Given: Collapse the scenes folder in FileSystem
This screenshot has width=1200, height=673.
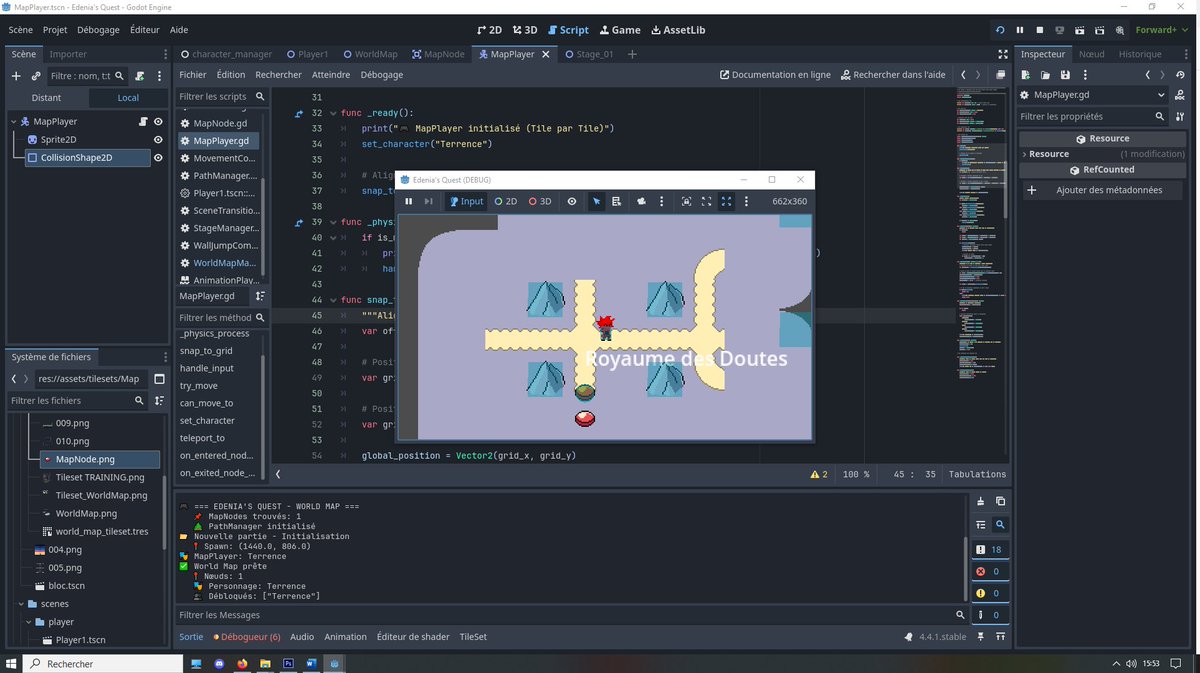Looking at the screenshot, I should (x=21, y=604).
